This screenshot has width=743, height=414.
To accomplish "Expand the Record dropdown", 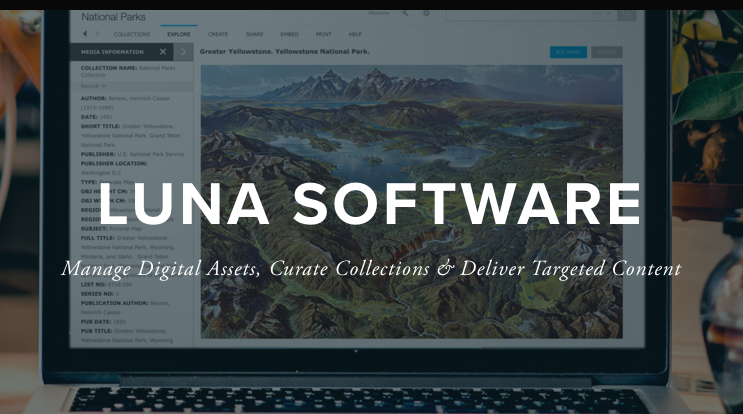I will pyautogui.click(x=93, y=86).
